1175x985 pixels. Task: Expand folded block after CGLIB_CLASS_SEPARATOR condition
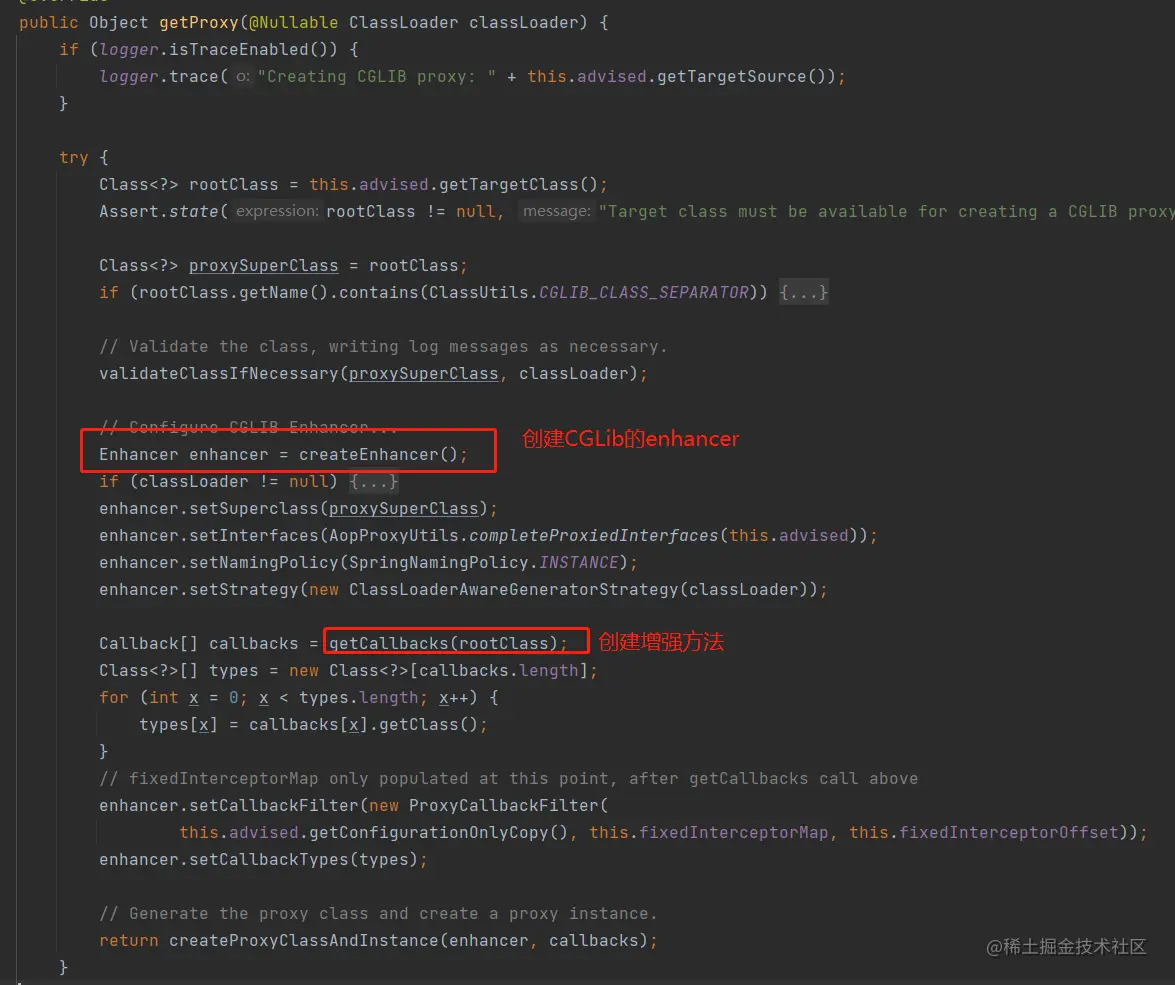coord(803,292)
